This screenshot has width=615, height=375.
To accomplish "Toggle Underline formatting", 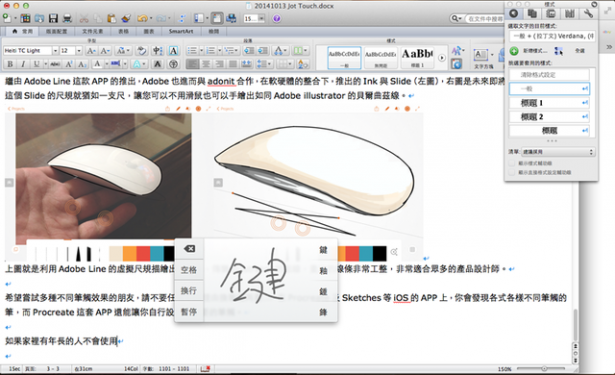I will (x=36, y=64).
